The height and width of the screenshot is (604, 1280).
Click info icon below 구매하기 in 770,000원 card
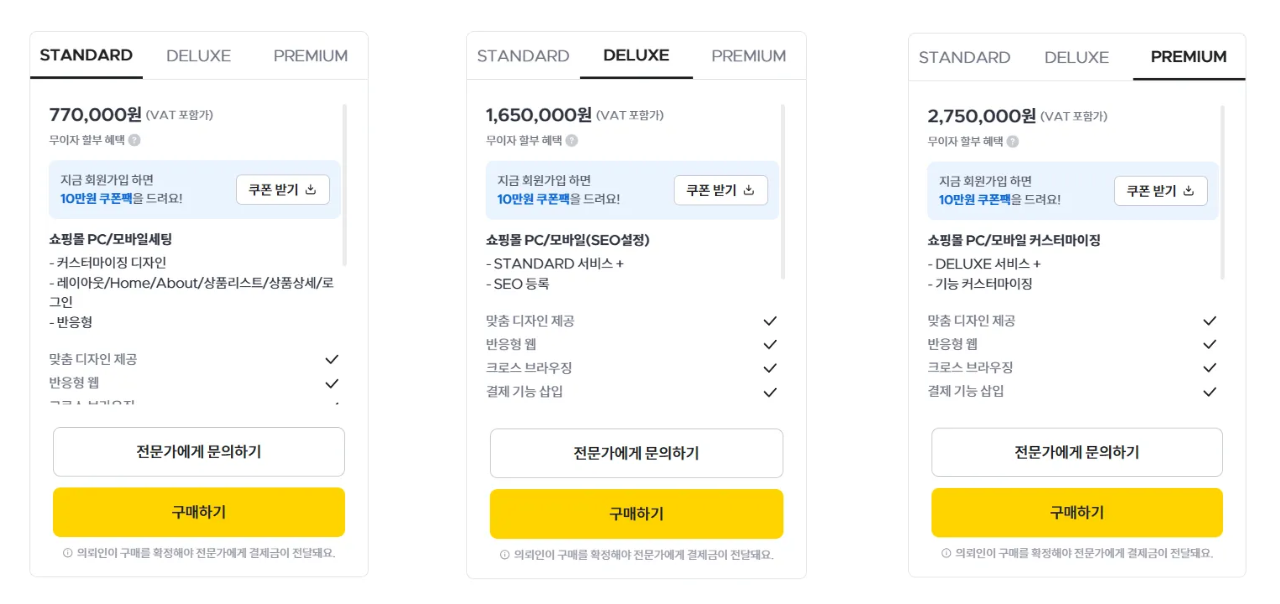(68, 553)
